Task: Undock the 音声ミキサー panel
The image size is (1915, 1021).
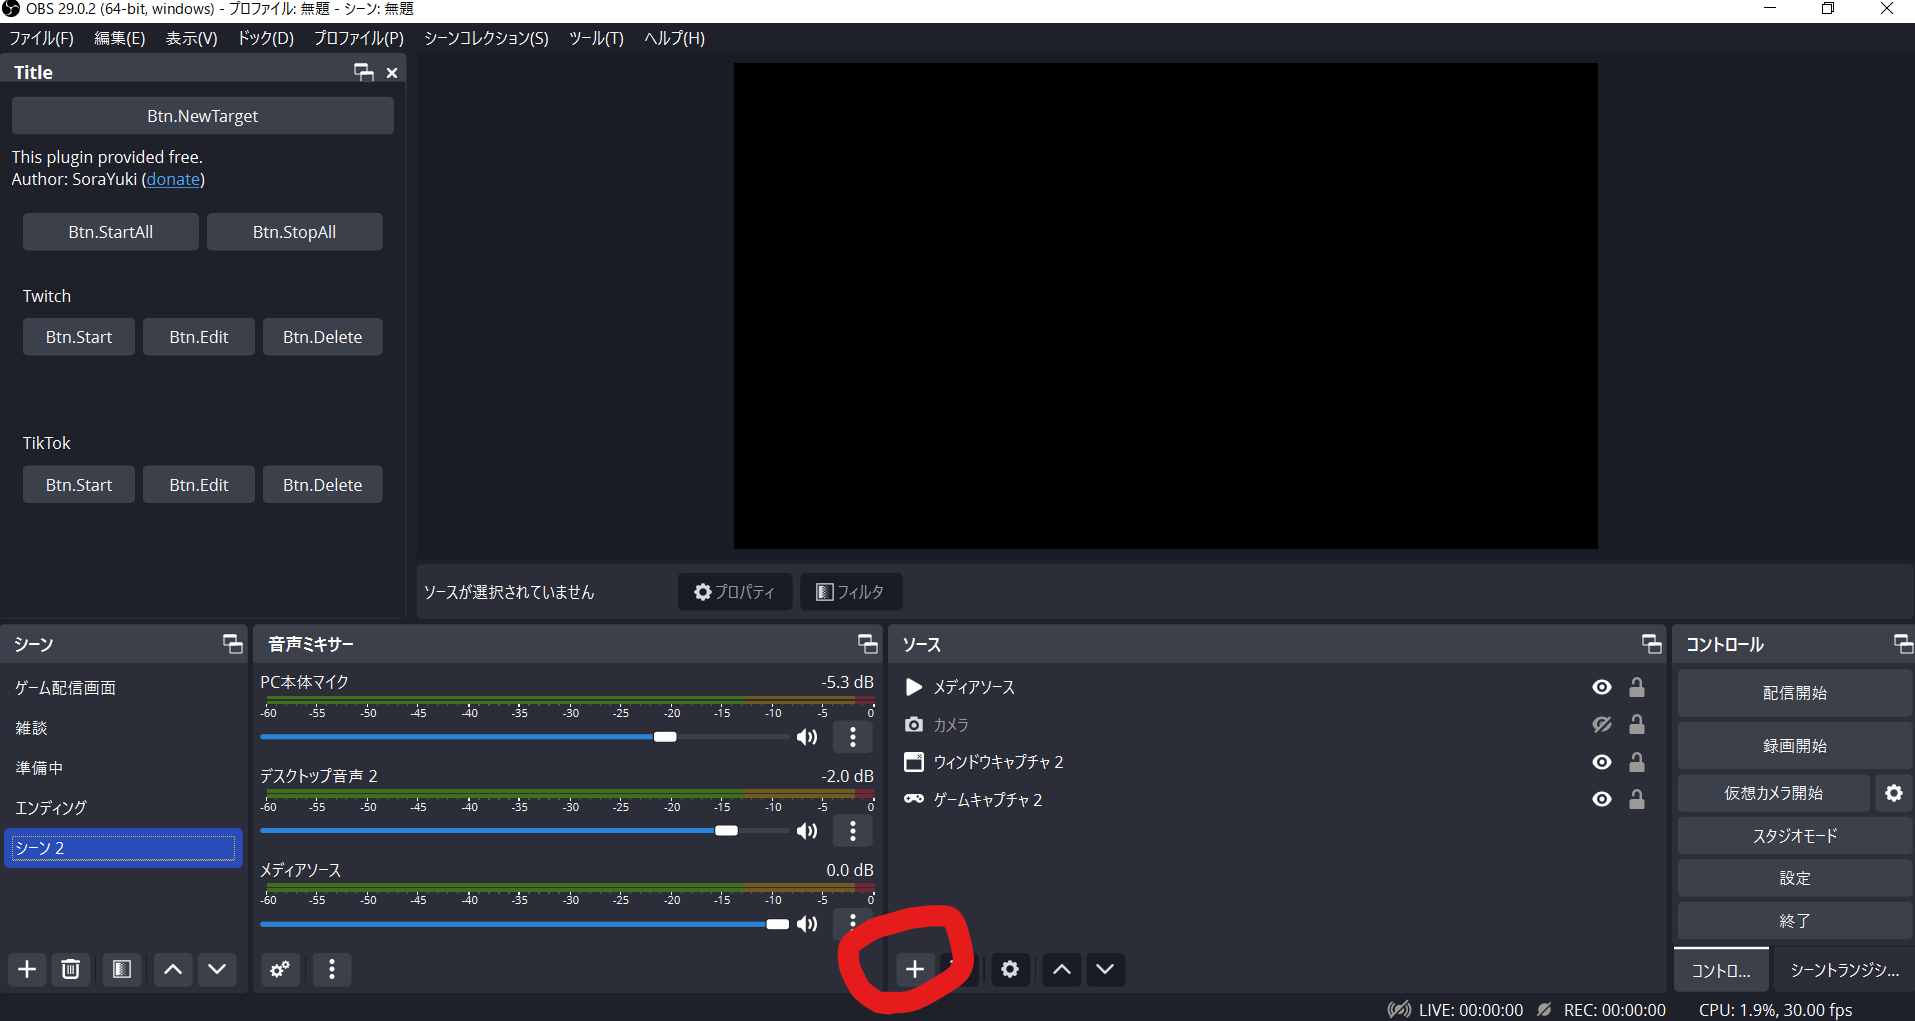Action: 867,644
